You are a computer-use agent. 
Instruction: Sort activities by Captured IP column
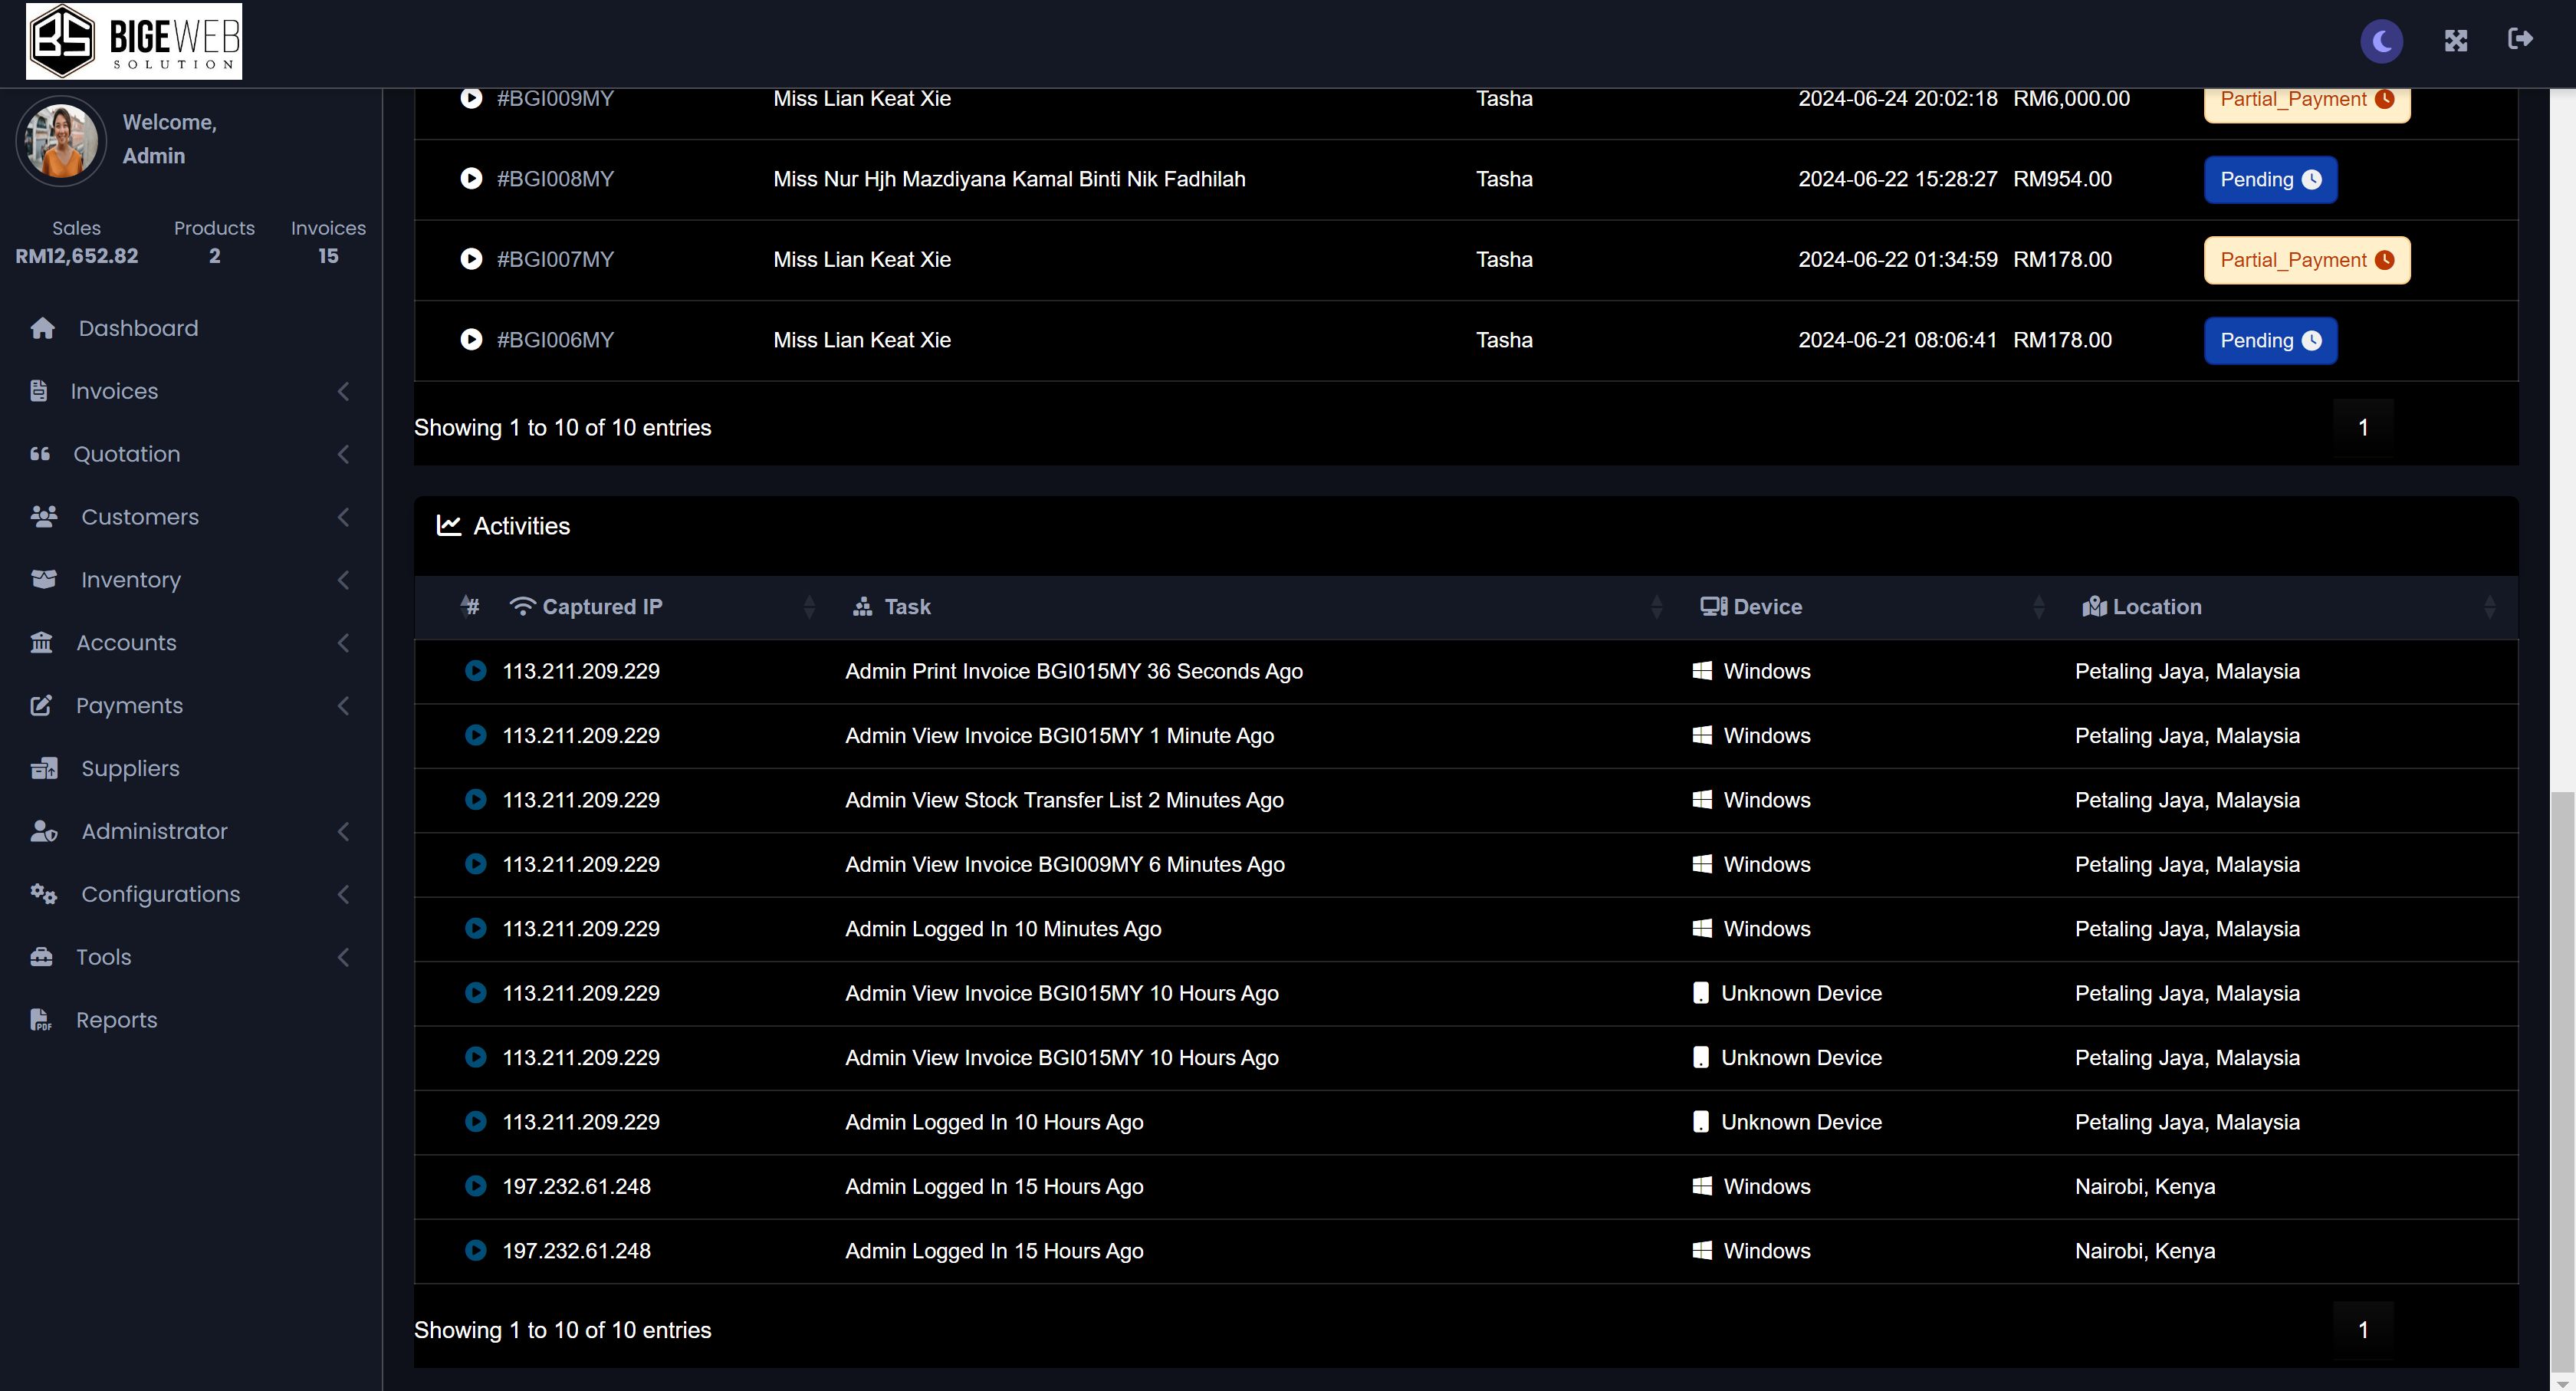point(602,607)
